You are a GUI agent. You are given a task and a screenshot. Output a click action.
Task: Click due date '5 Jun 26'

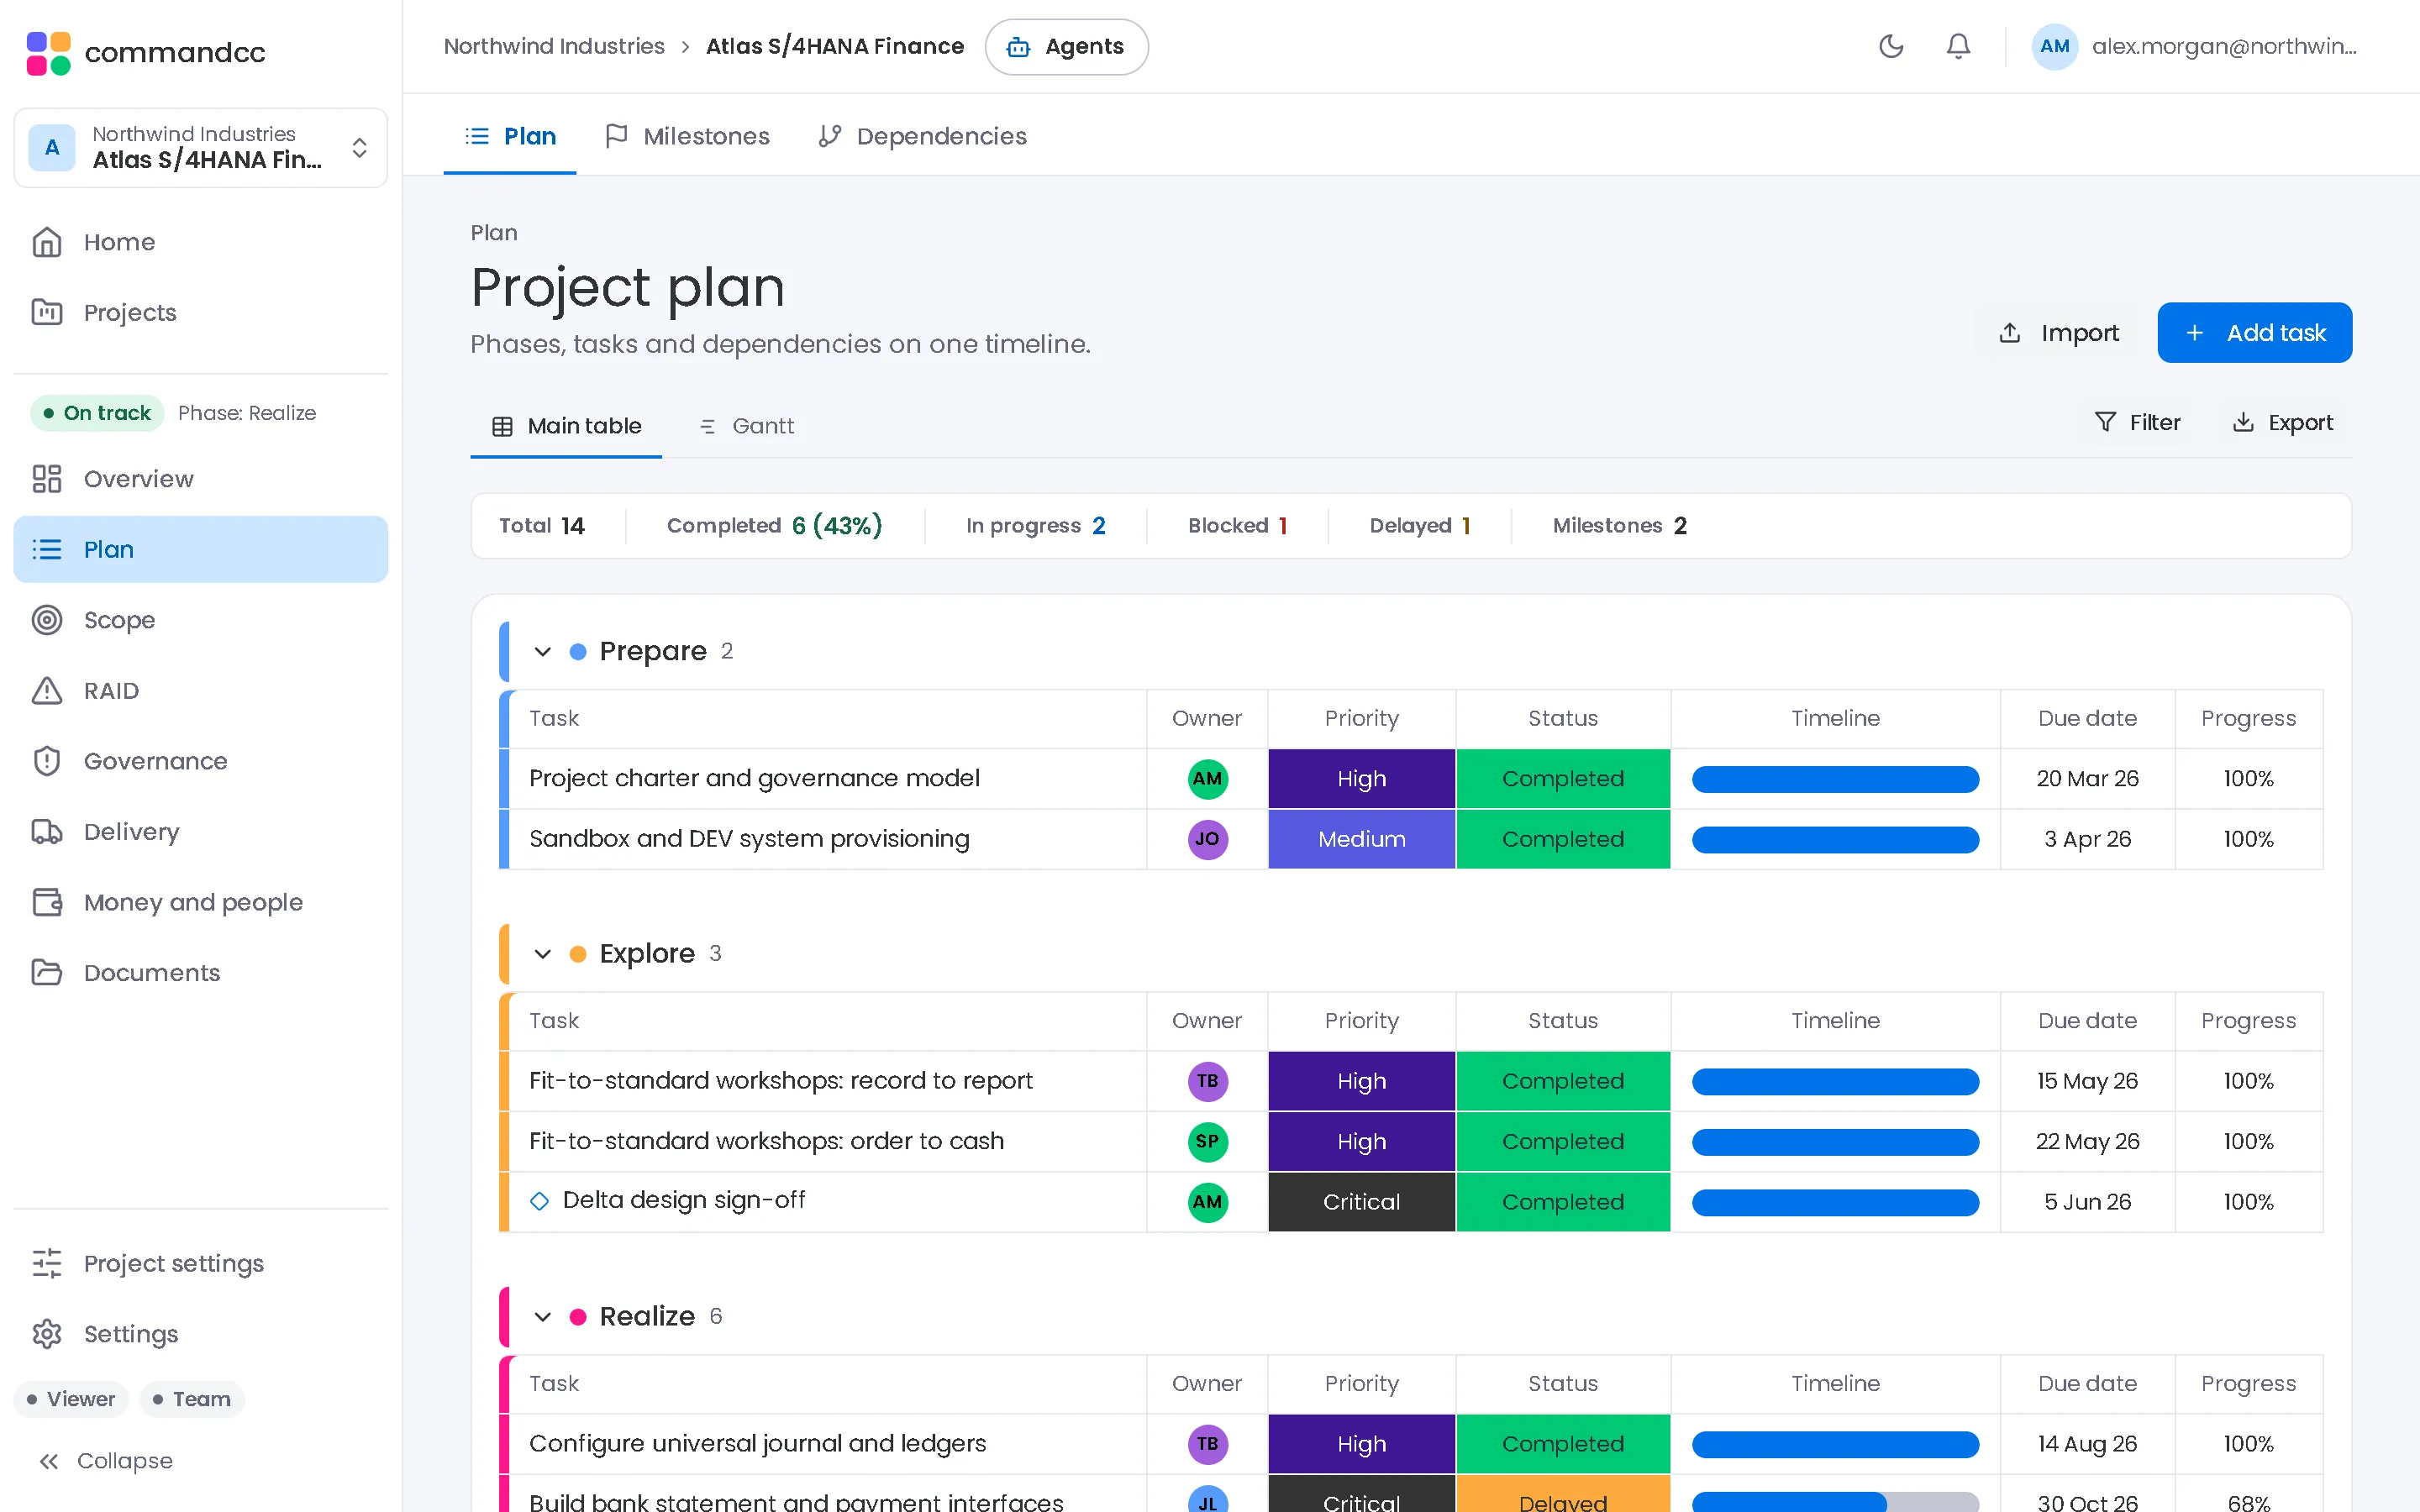(2087, 1202)
